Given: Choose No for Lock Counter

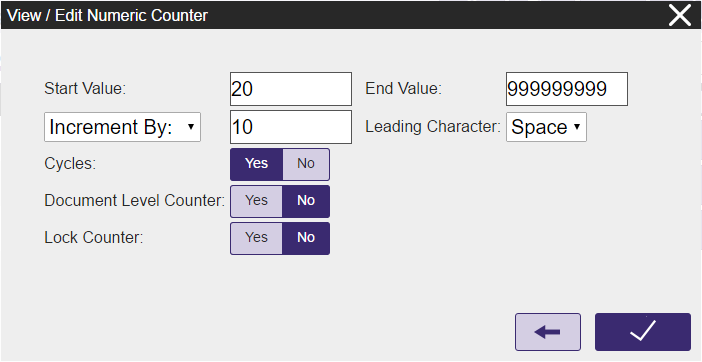Looking at the screenshot, I should tap(306, 238).
